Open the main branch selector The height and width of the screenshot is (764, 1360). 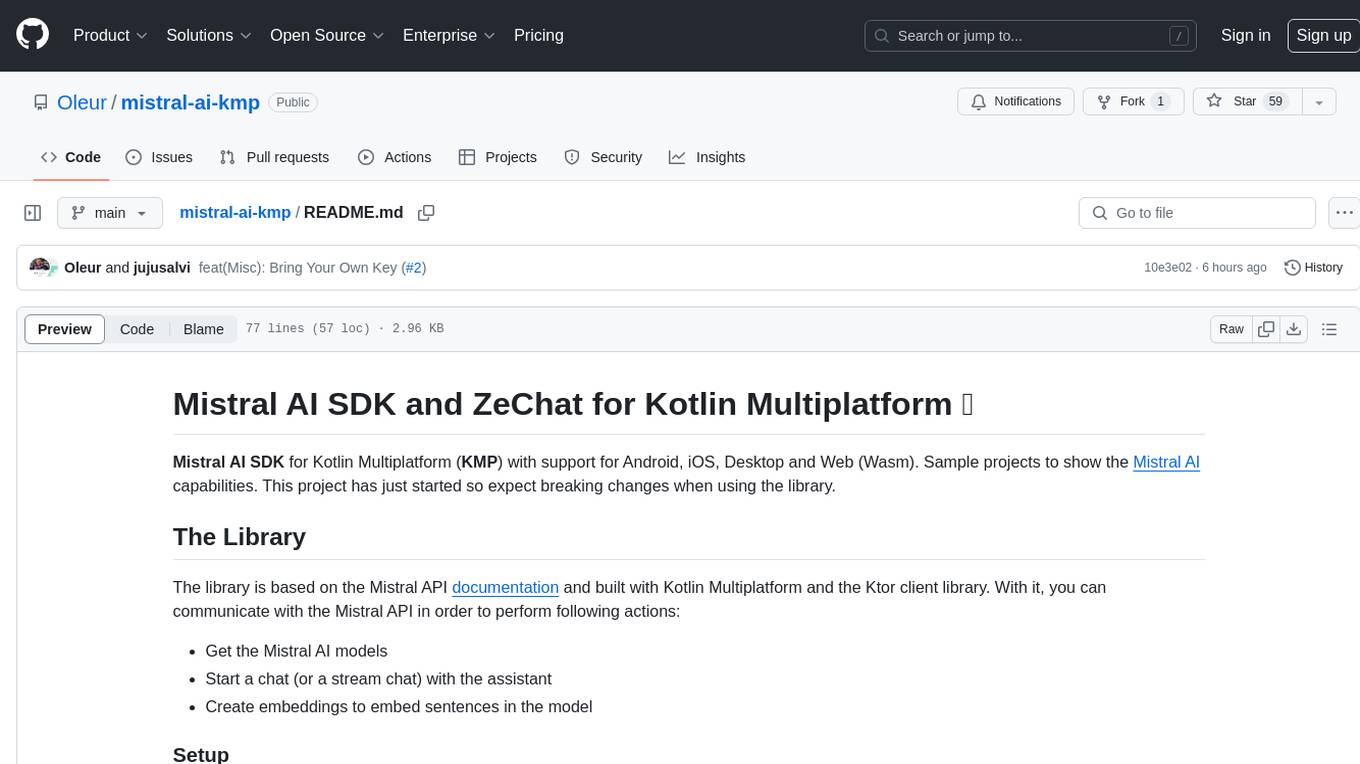click(109, 213)
